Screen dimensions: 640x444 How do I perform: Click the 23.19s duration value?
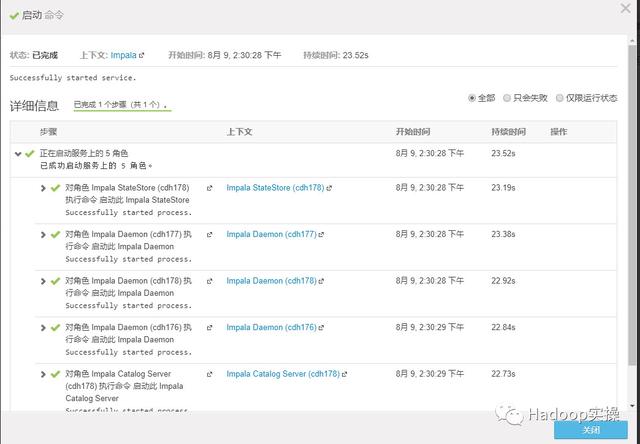coord(503,188)
